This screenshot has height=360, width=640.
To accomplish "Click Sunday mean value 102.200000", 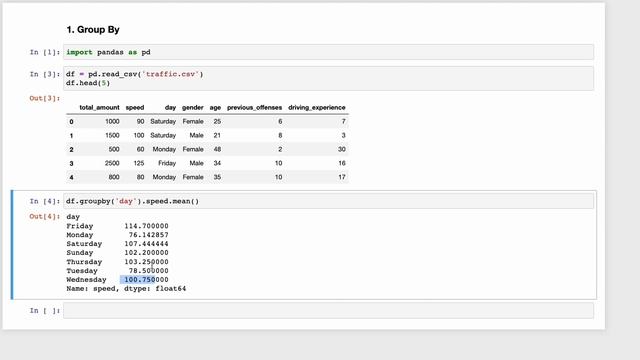I will coord(147,253).
